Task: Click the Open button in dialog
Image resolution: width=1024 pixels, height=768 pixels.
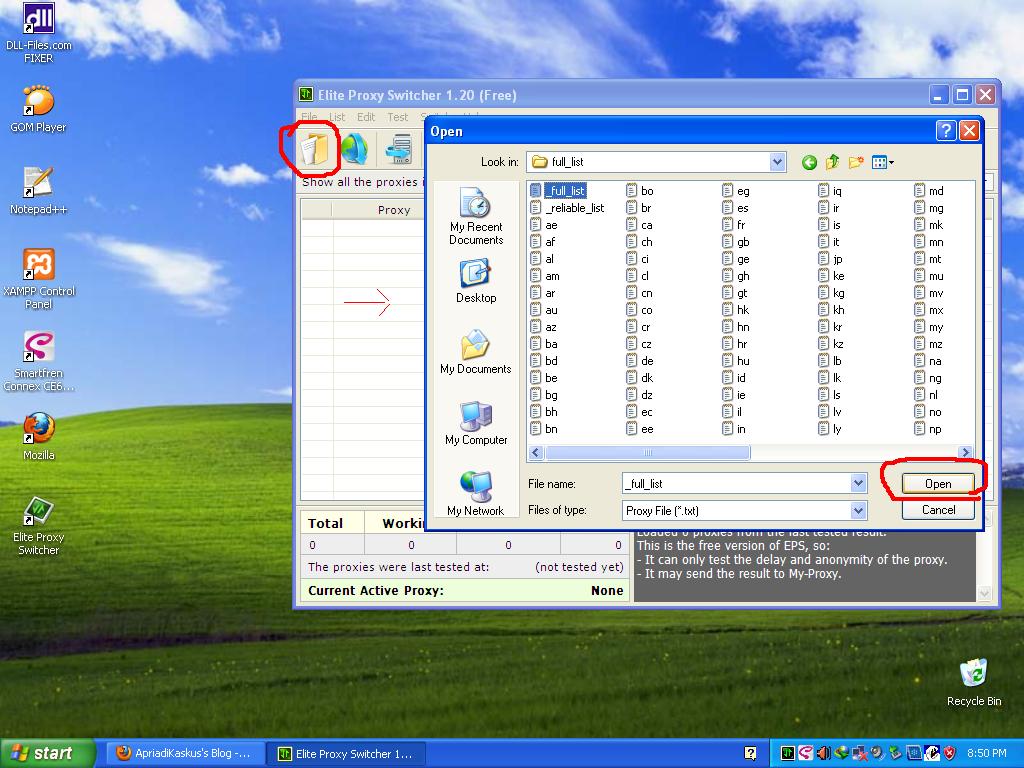Action: 938,484
